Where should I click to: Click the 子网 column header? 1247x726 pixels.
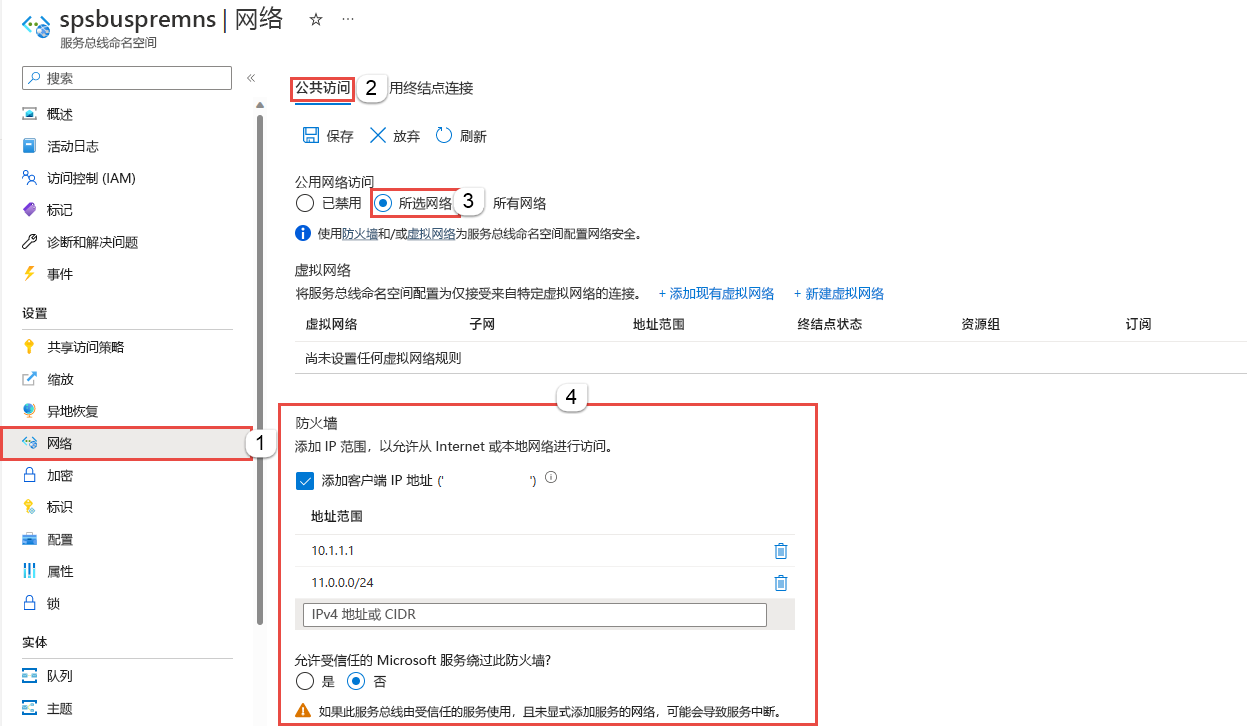(482, 325)
